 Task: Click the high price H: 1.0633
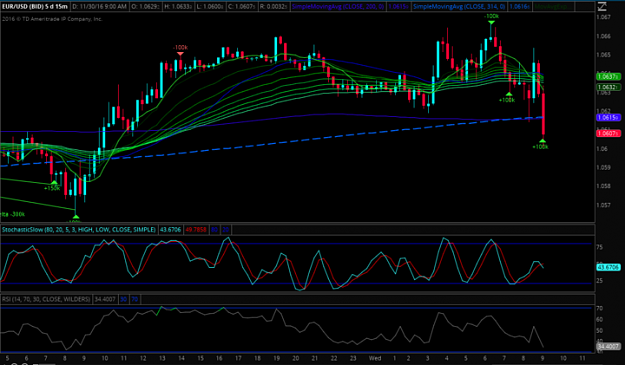point(178,6)
